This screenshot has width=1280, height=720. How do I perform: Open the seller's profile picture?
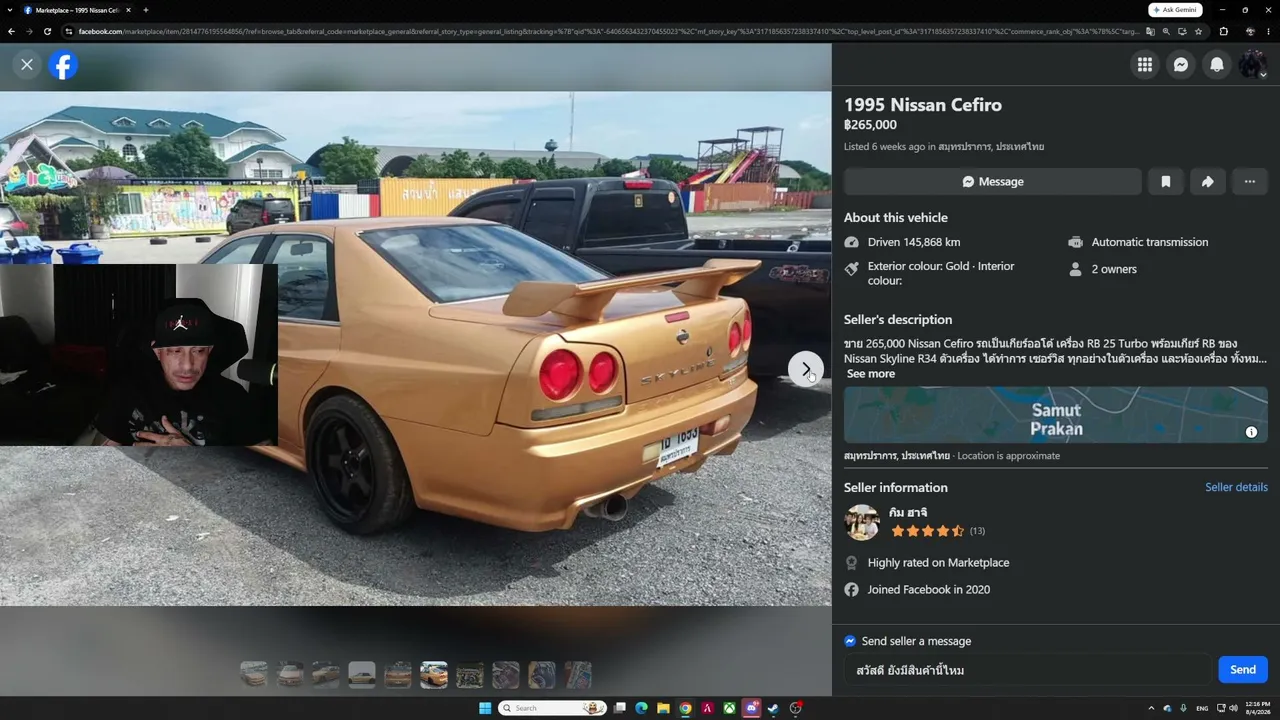point(862,522)
